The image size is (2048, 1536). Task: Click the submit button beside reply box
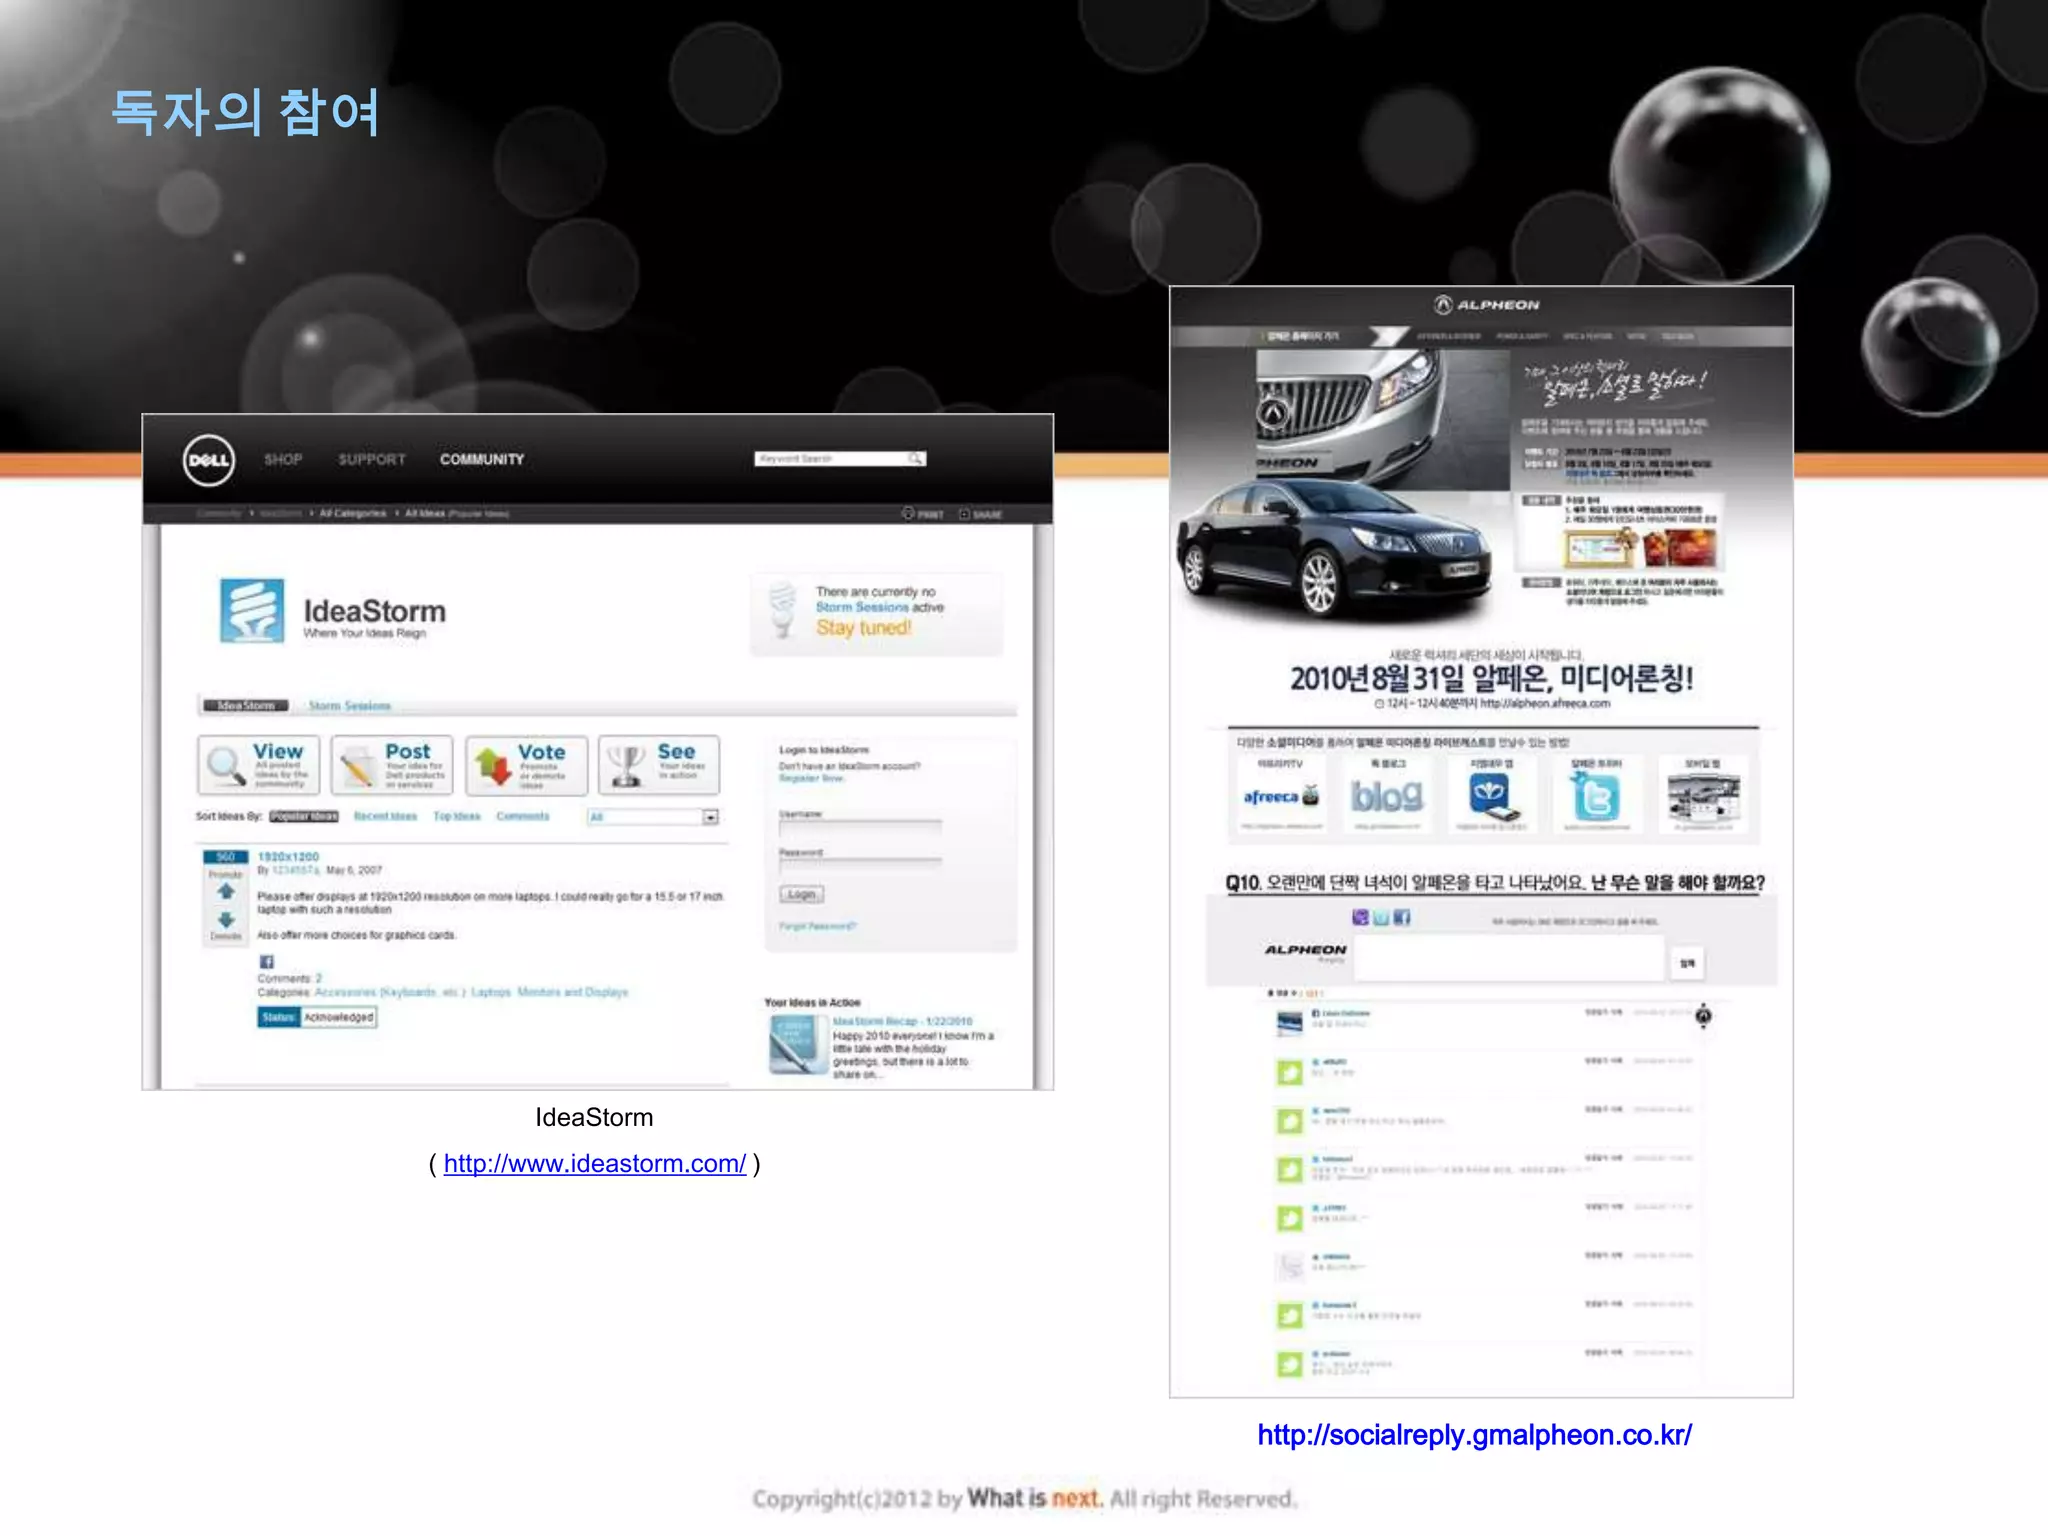point(1688,963)
